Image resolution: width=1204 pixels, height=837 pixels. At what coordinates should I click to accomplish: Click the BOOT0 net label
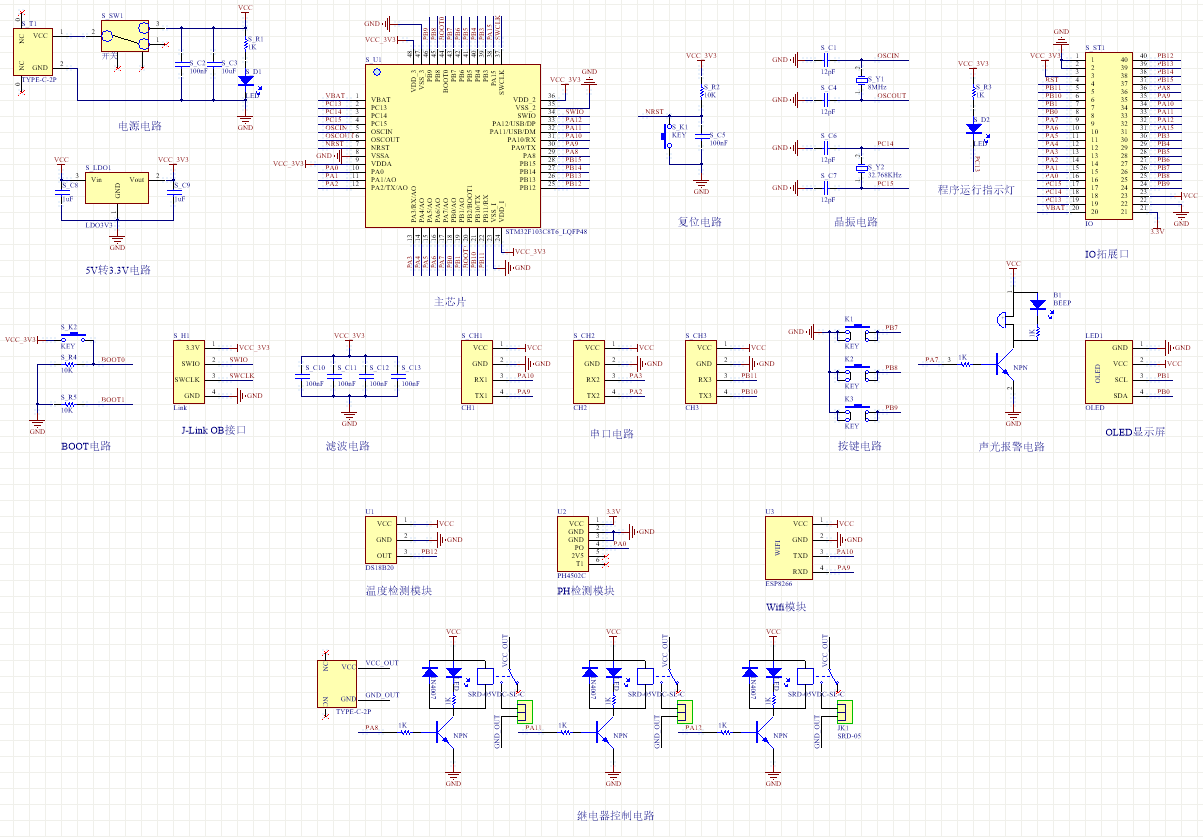click(x=113, y=359)
